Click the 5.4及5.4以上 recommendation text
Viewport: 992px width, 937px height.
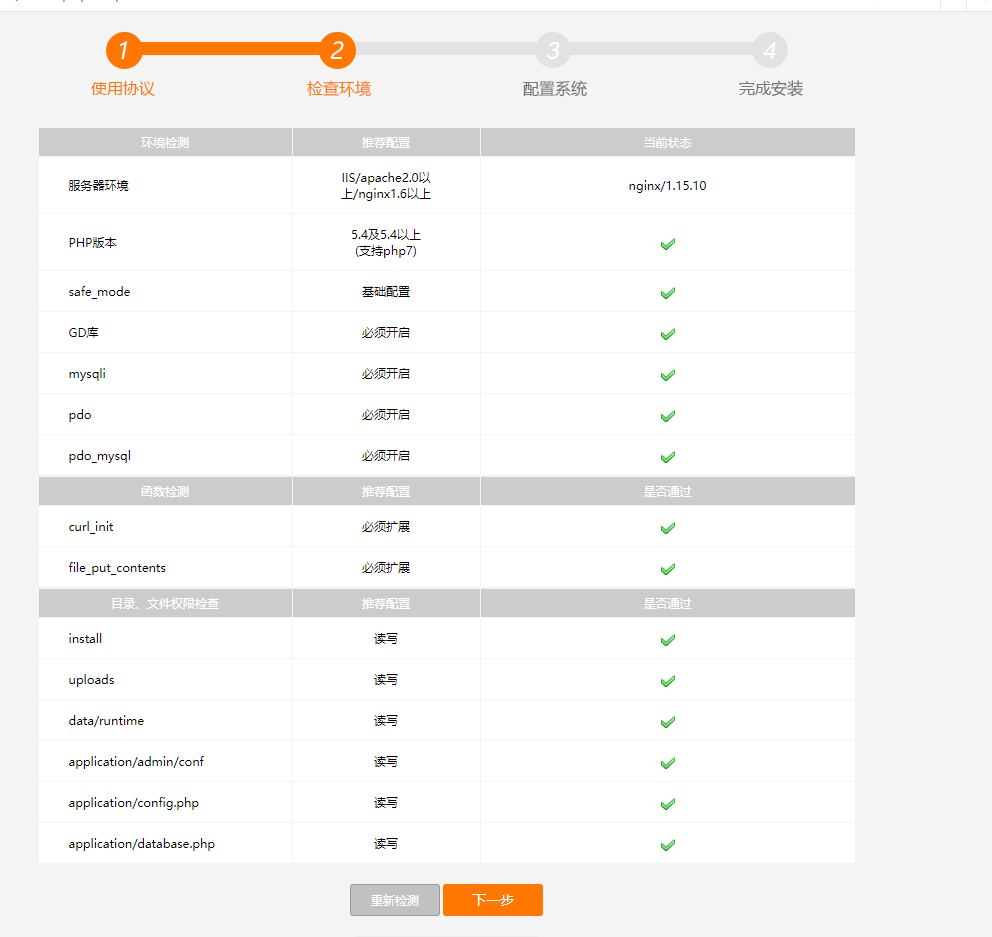click(x=386, y=235)
